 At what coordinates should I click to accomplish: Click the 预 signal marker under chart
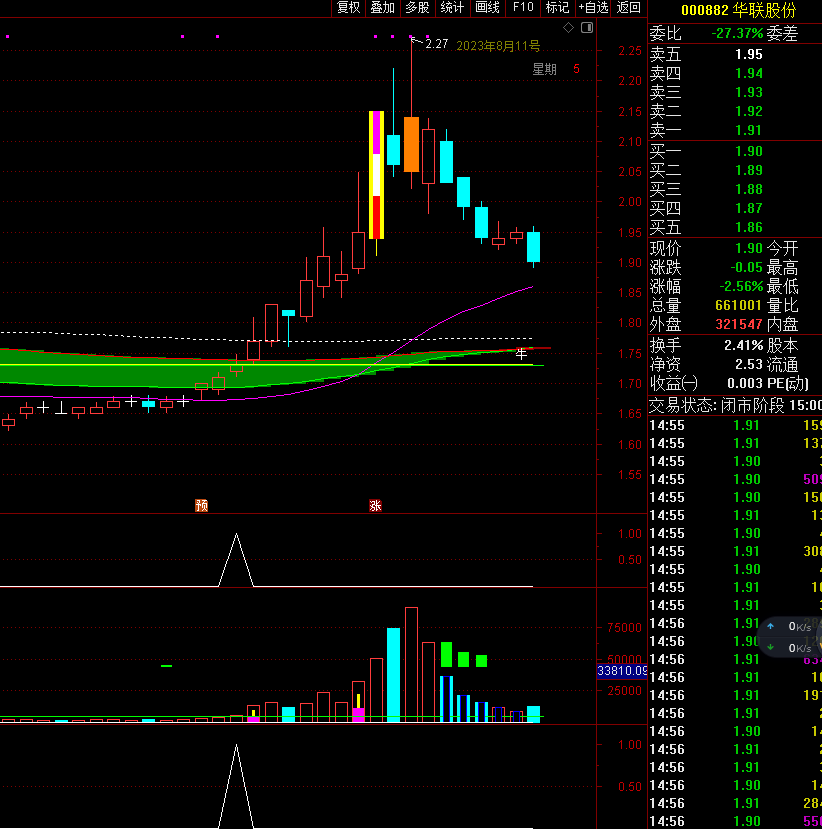coord(201,505)
